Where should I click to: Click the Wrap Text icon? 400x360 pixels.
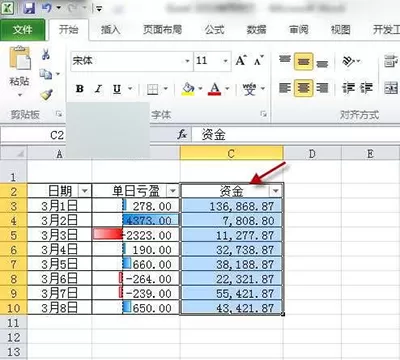(x=391, y=61)
